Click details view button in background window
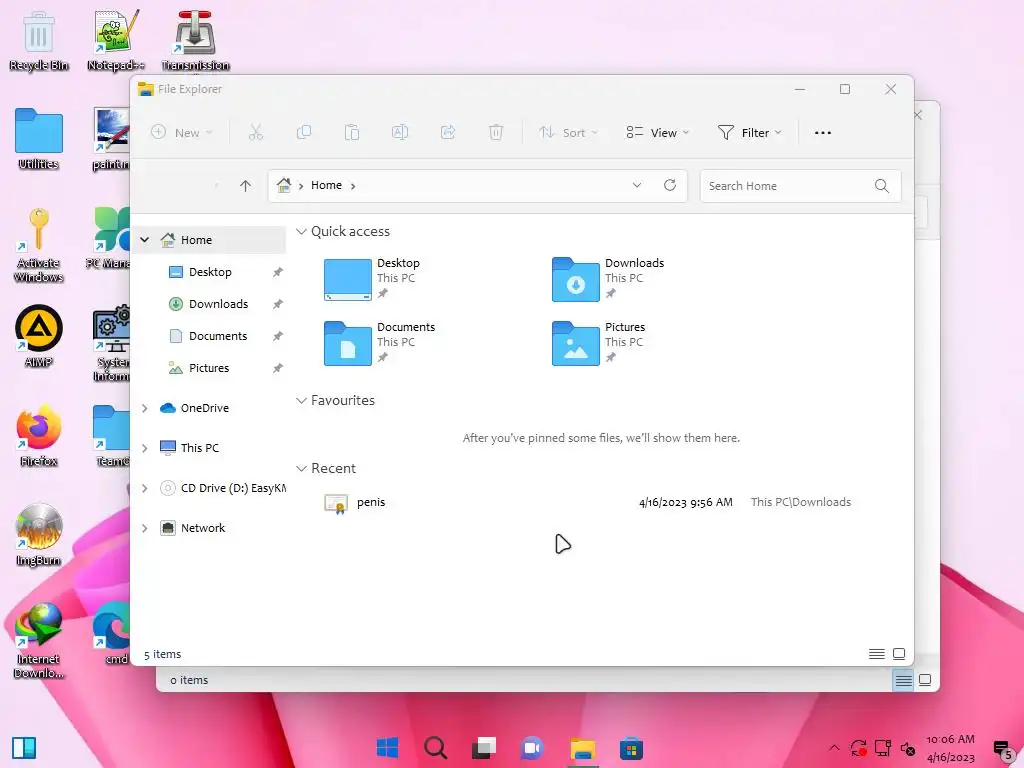Image resolution: width=1024 pixels, height=768 pixels. coord(903,680)
